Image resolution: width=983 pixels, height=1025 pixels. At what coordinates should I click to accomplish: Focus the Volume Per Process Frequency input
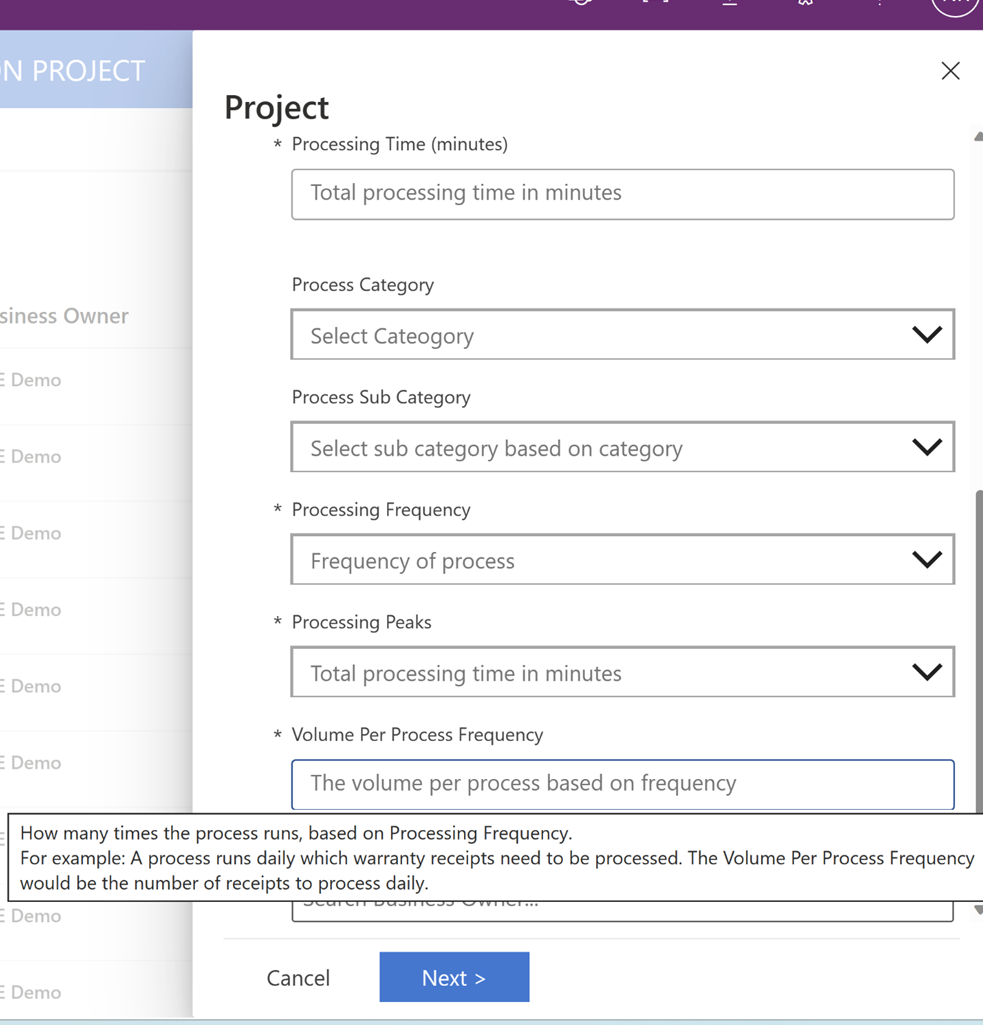click(x=622, y=784)
